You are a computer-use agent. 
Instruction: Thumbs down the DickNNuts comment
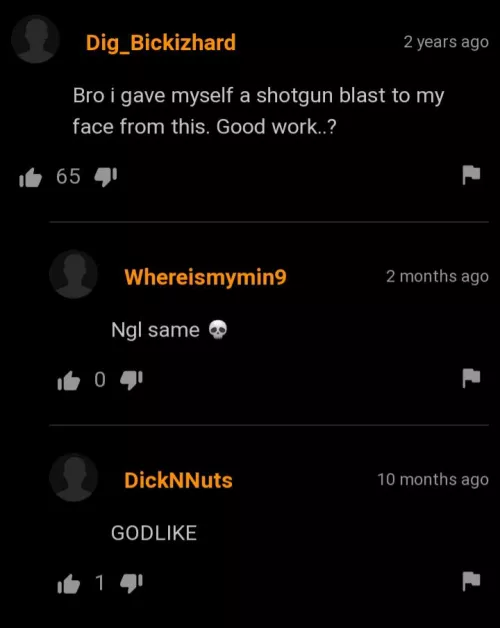pyautogui.click(x=131, y=583)
